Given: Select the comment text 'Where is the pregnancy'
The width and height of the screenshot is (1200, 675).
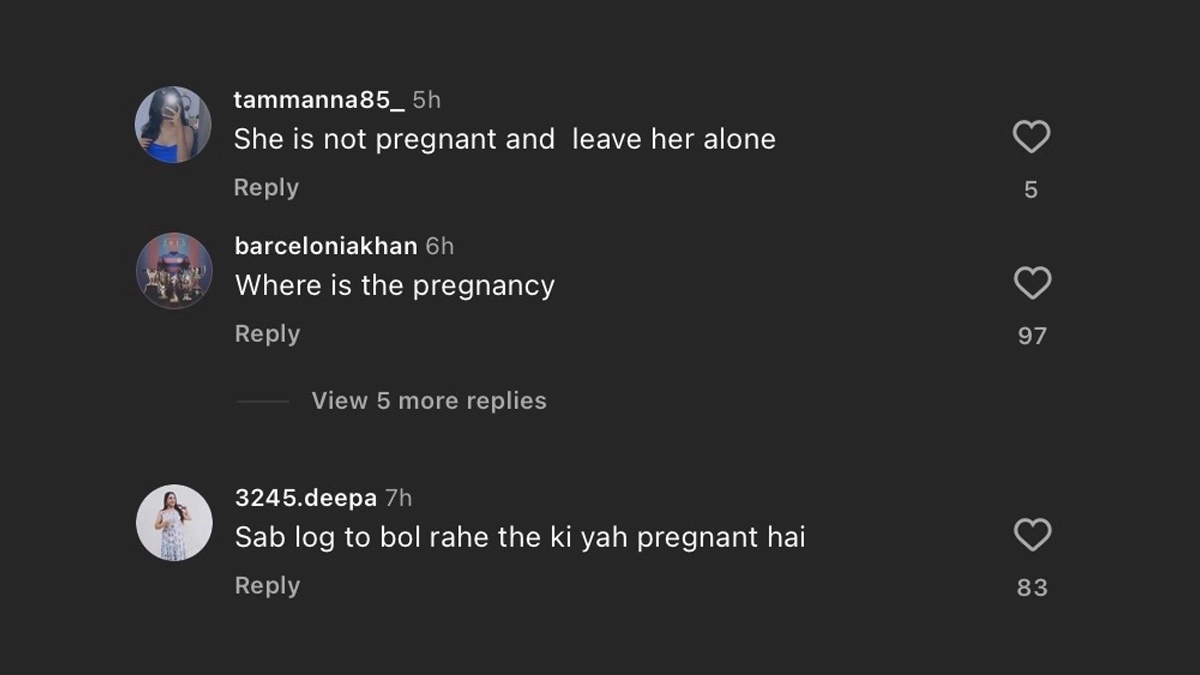Looking at the screenshot, I should [x=395, y=286].
